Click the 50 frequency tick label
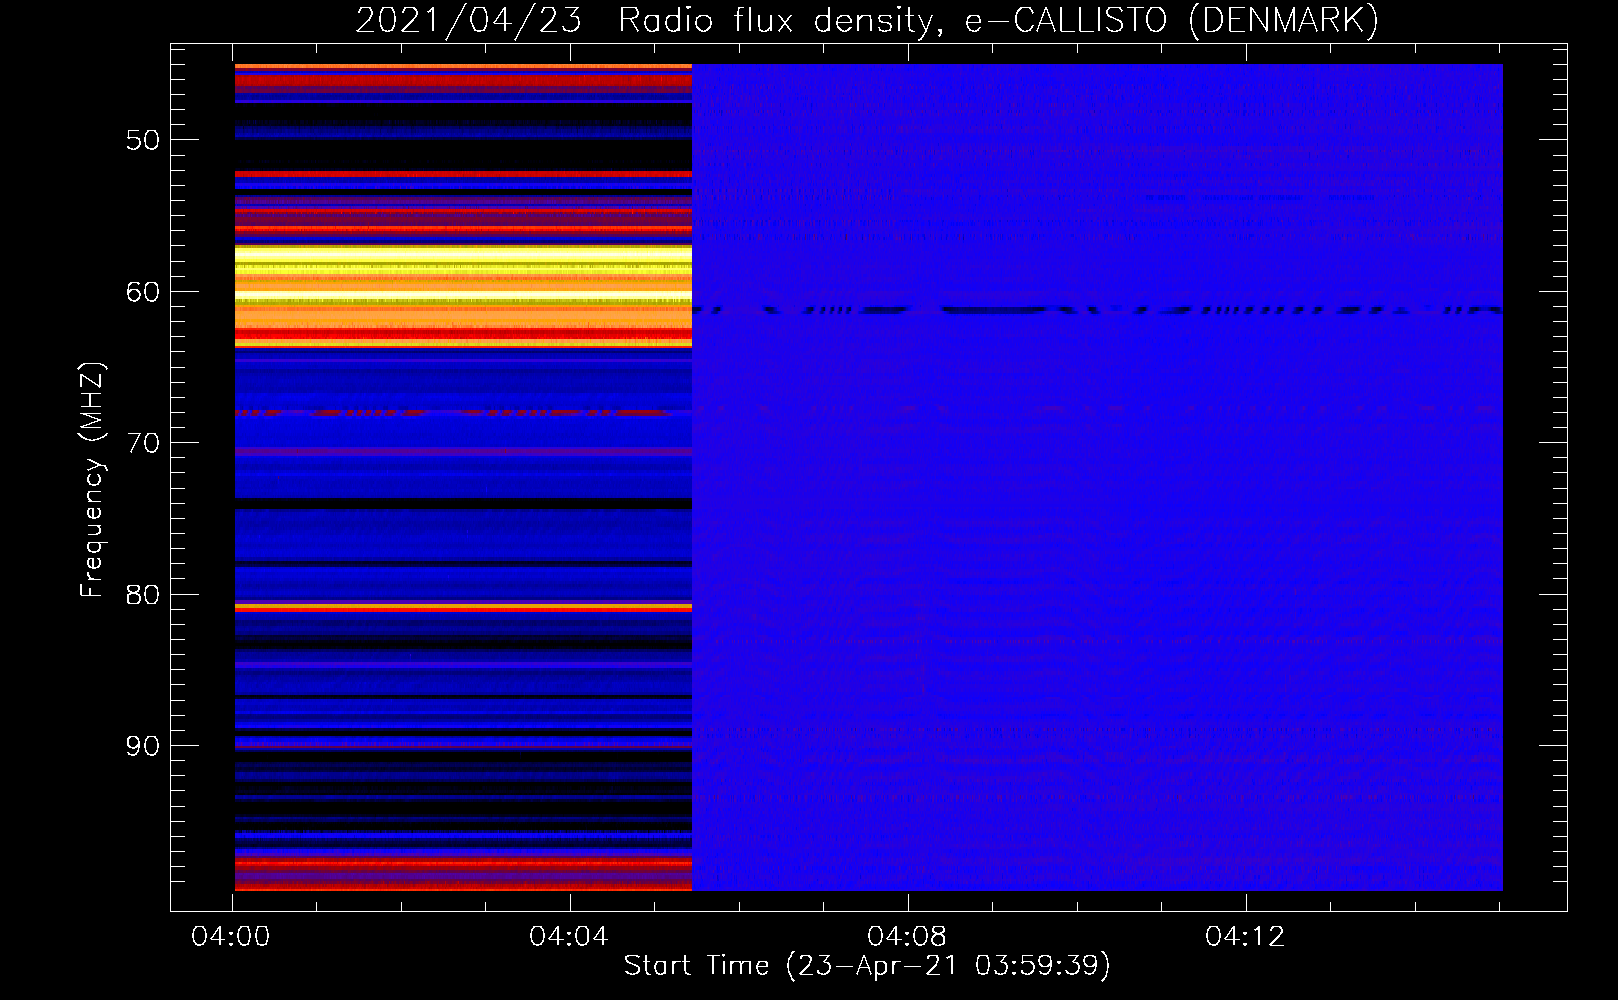This screenshot has height=1000, width=1618. [143, 140]
